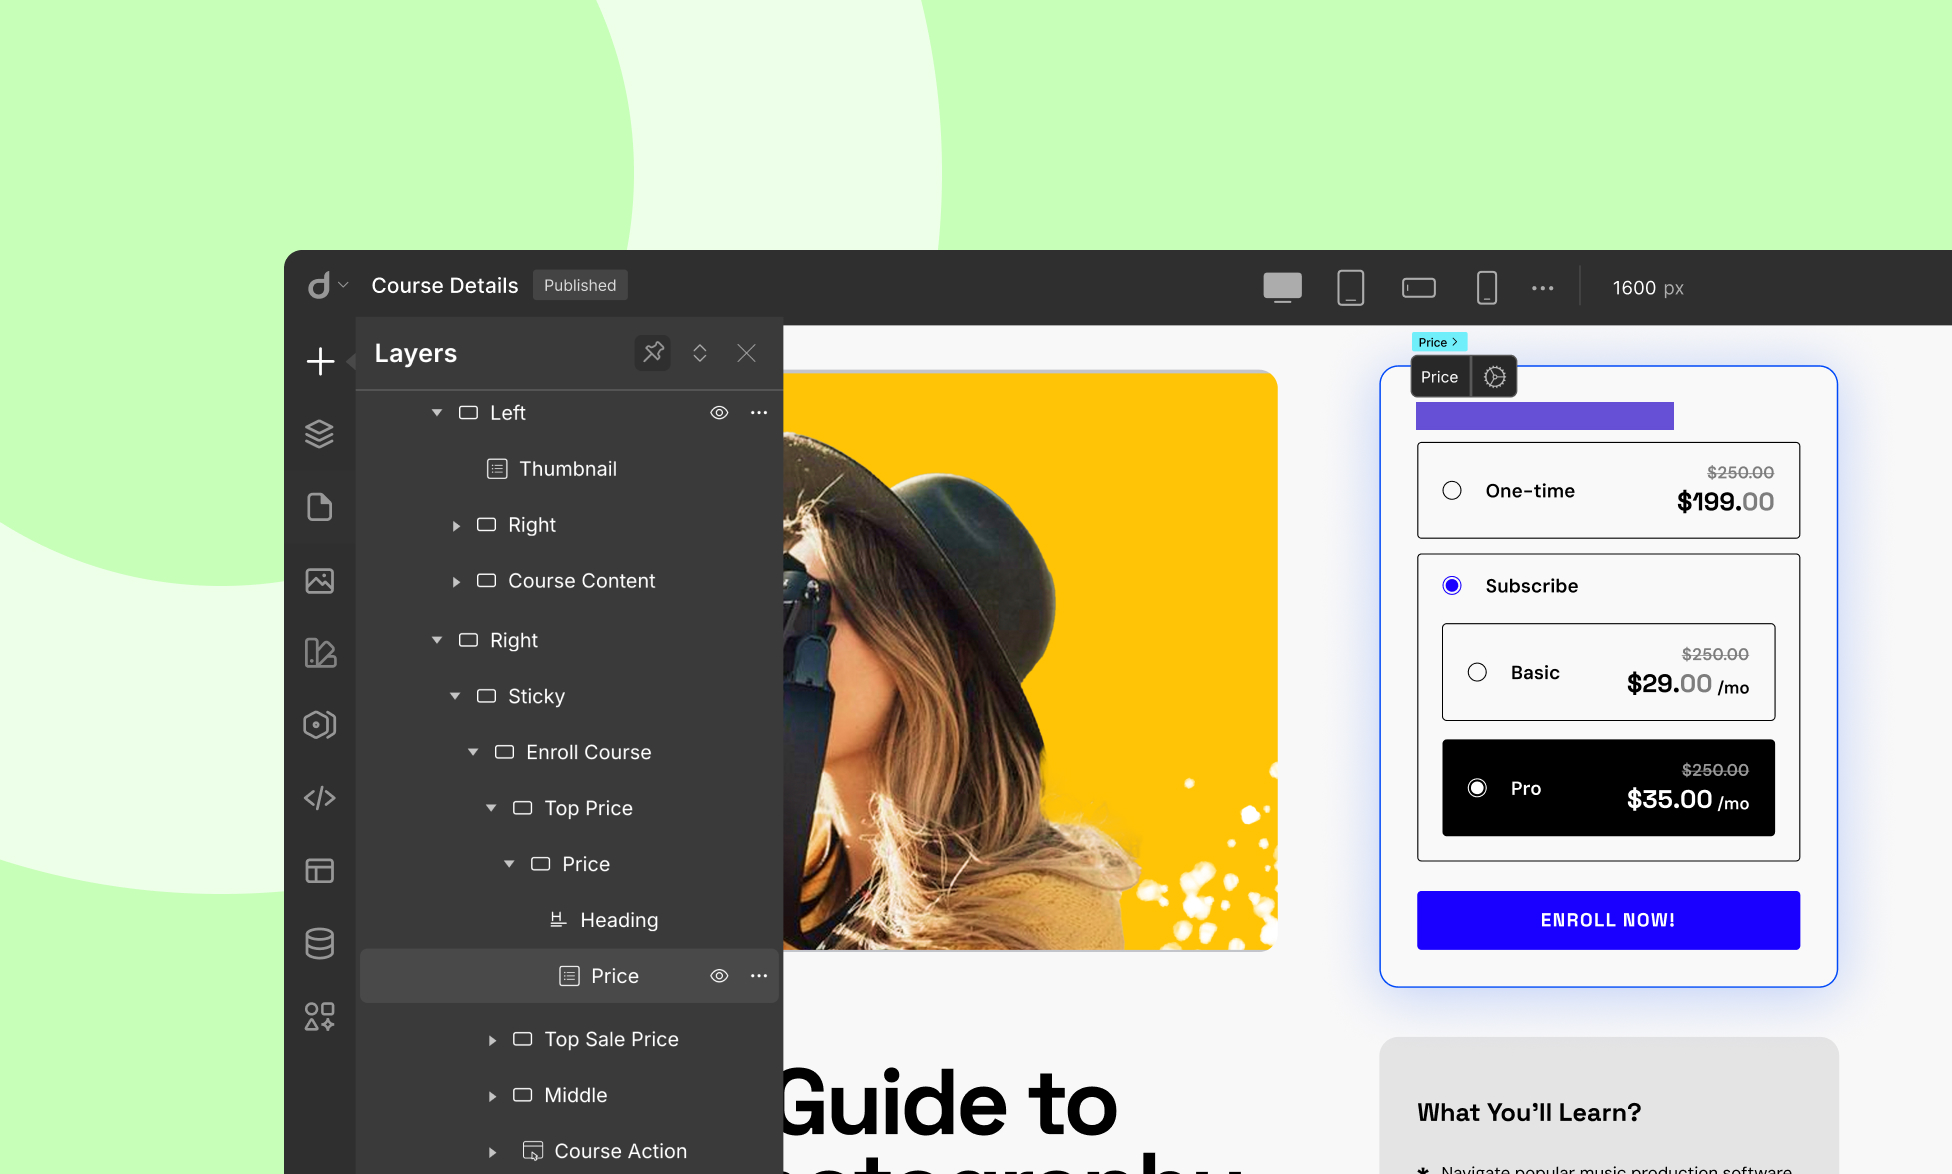1952x1174 pixels.
Task: Switch to mobile portrait viewport
Action: tap(1487, 288)
